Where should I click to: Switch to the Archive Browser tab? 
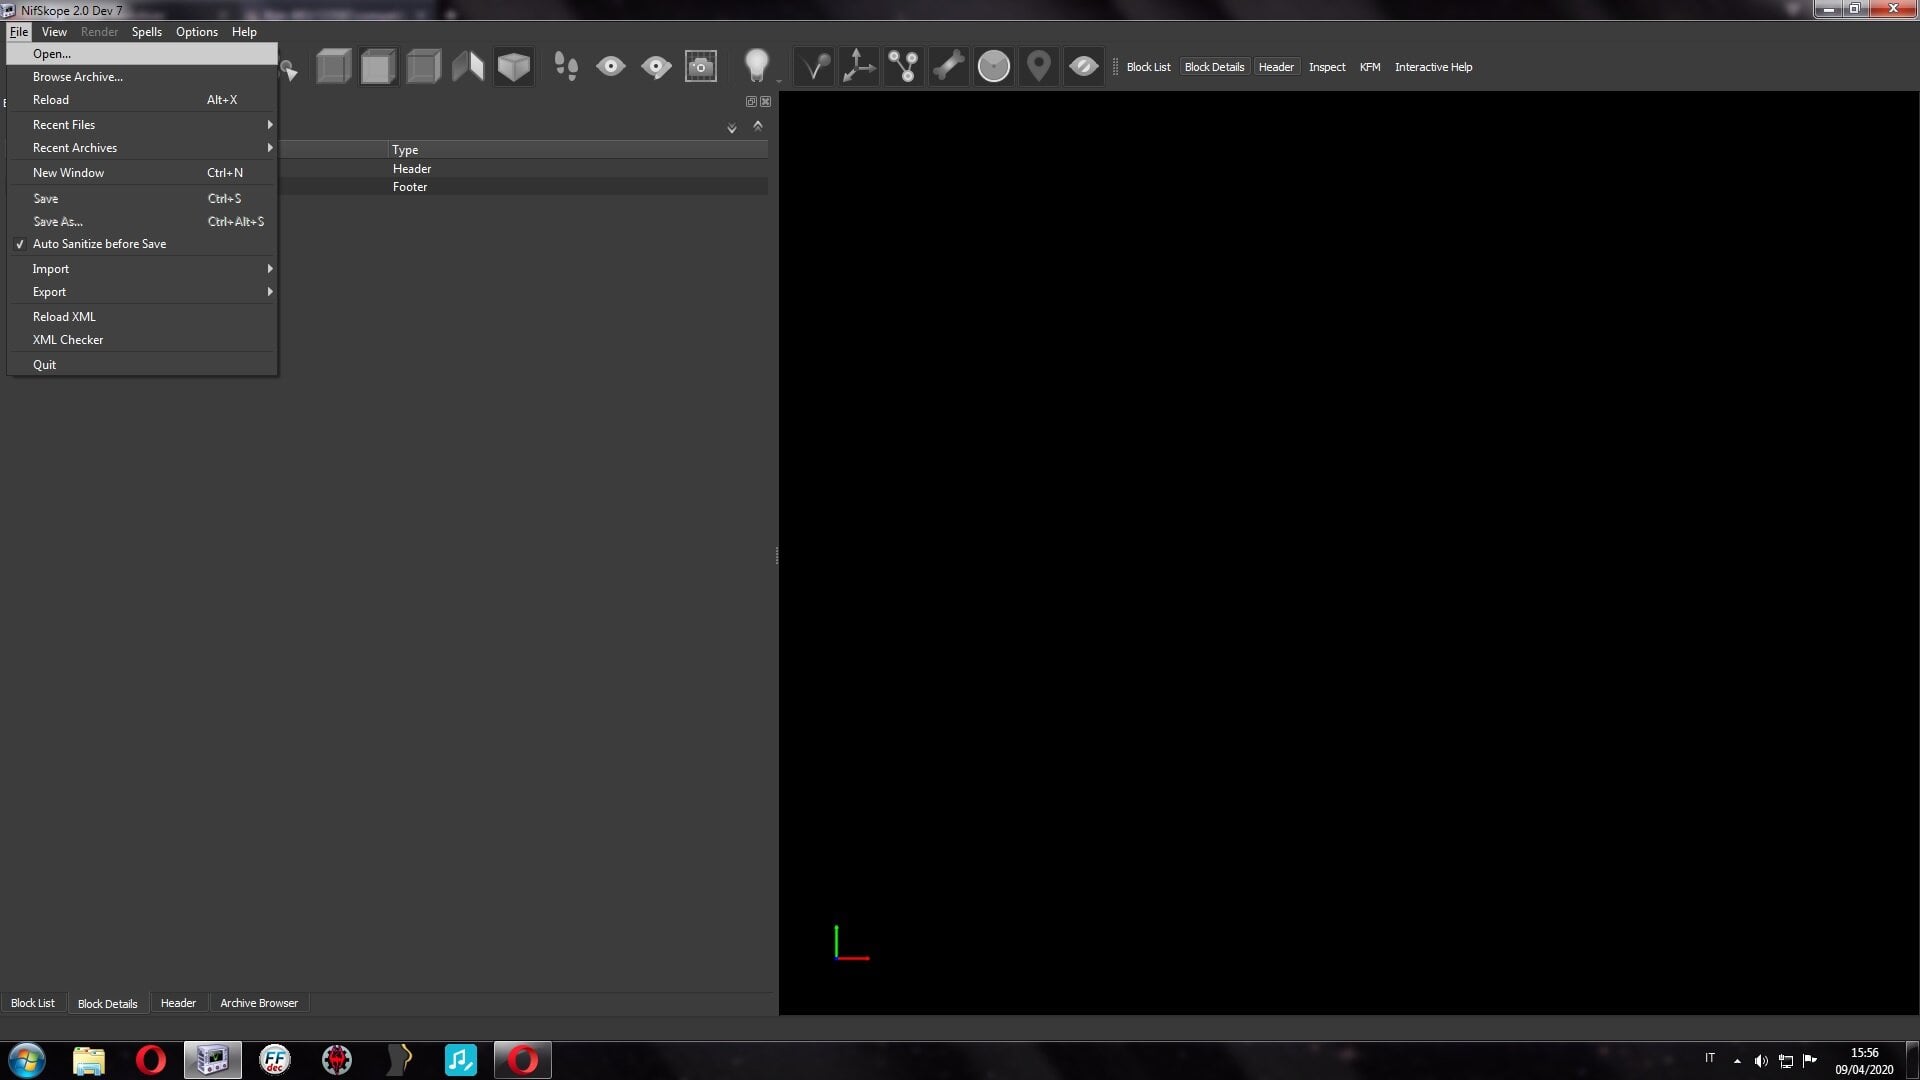(x=259, y=1003)
